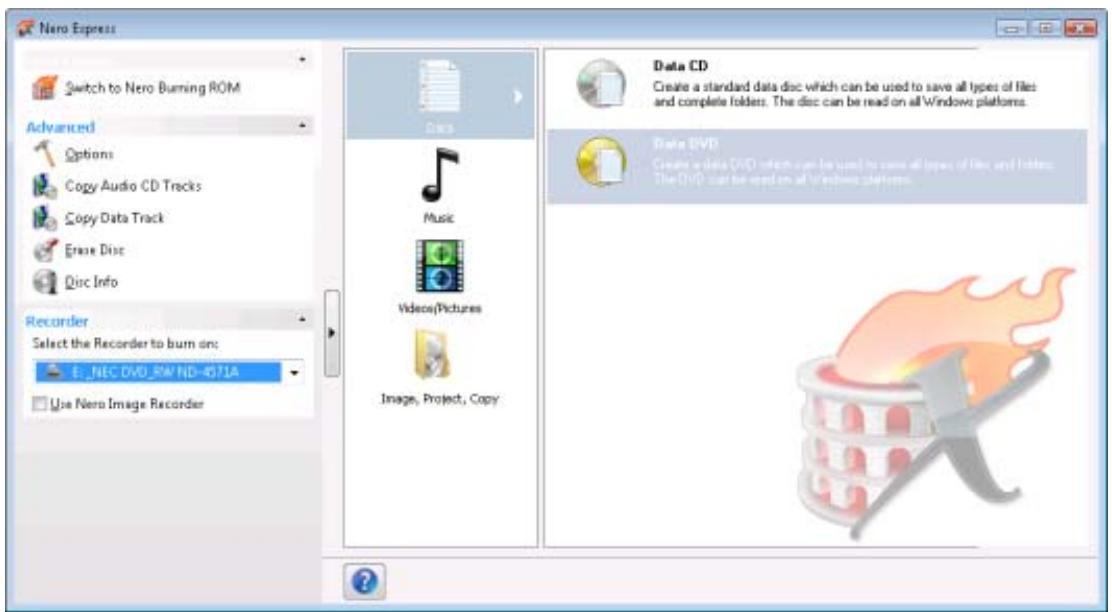
Task: Select the Videos/Pictures film icon
Action: (x=440, y=266)
